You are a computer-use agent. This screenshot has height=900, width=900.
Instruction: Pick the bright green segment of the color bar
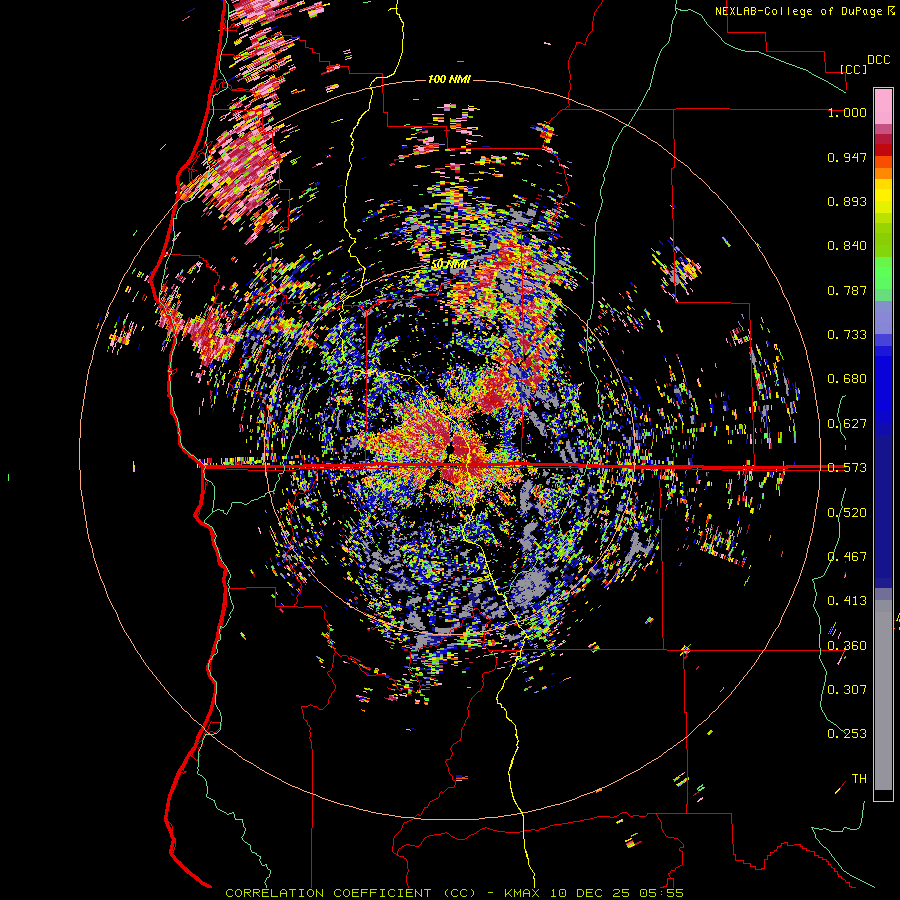coord(883,273)
